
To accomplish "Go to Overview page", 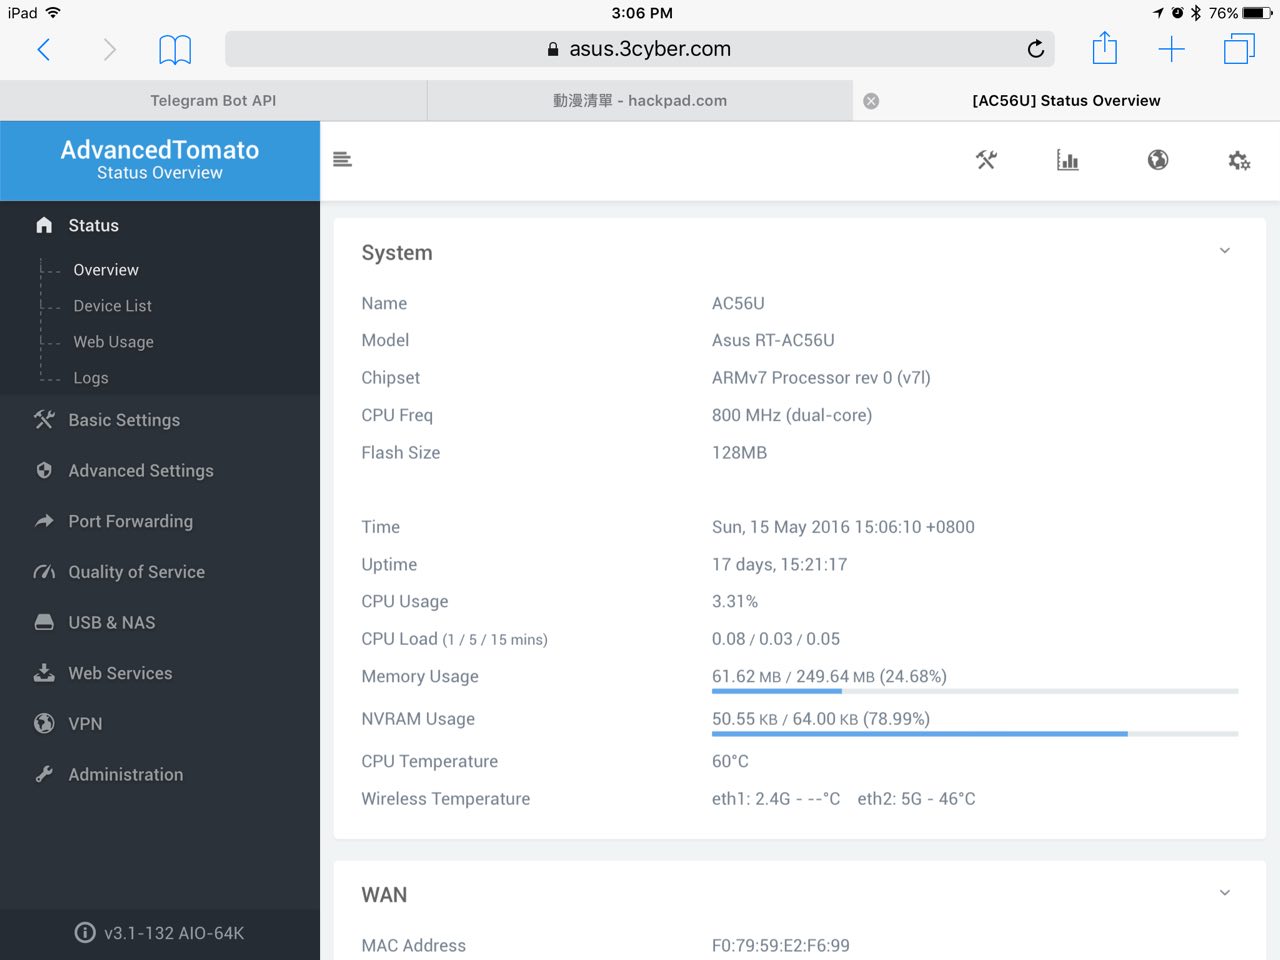I will pos(106,270).
